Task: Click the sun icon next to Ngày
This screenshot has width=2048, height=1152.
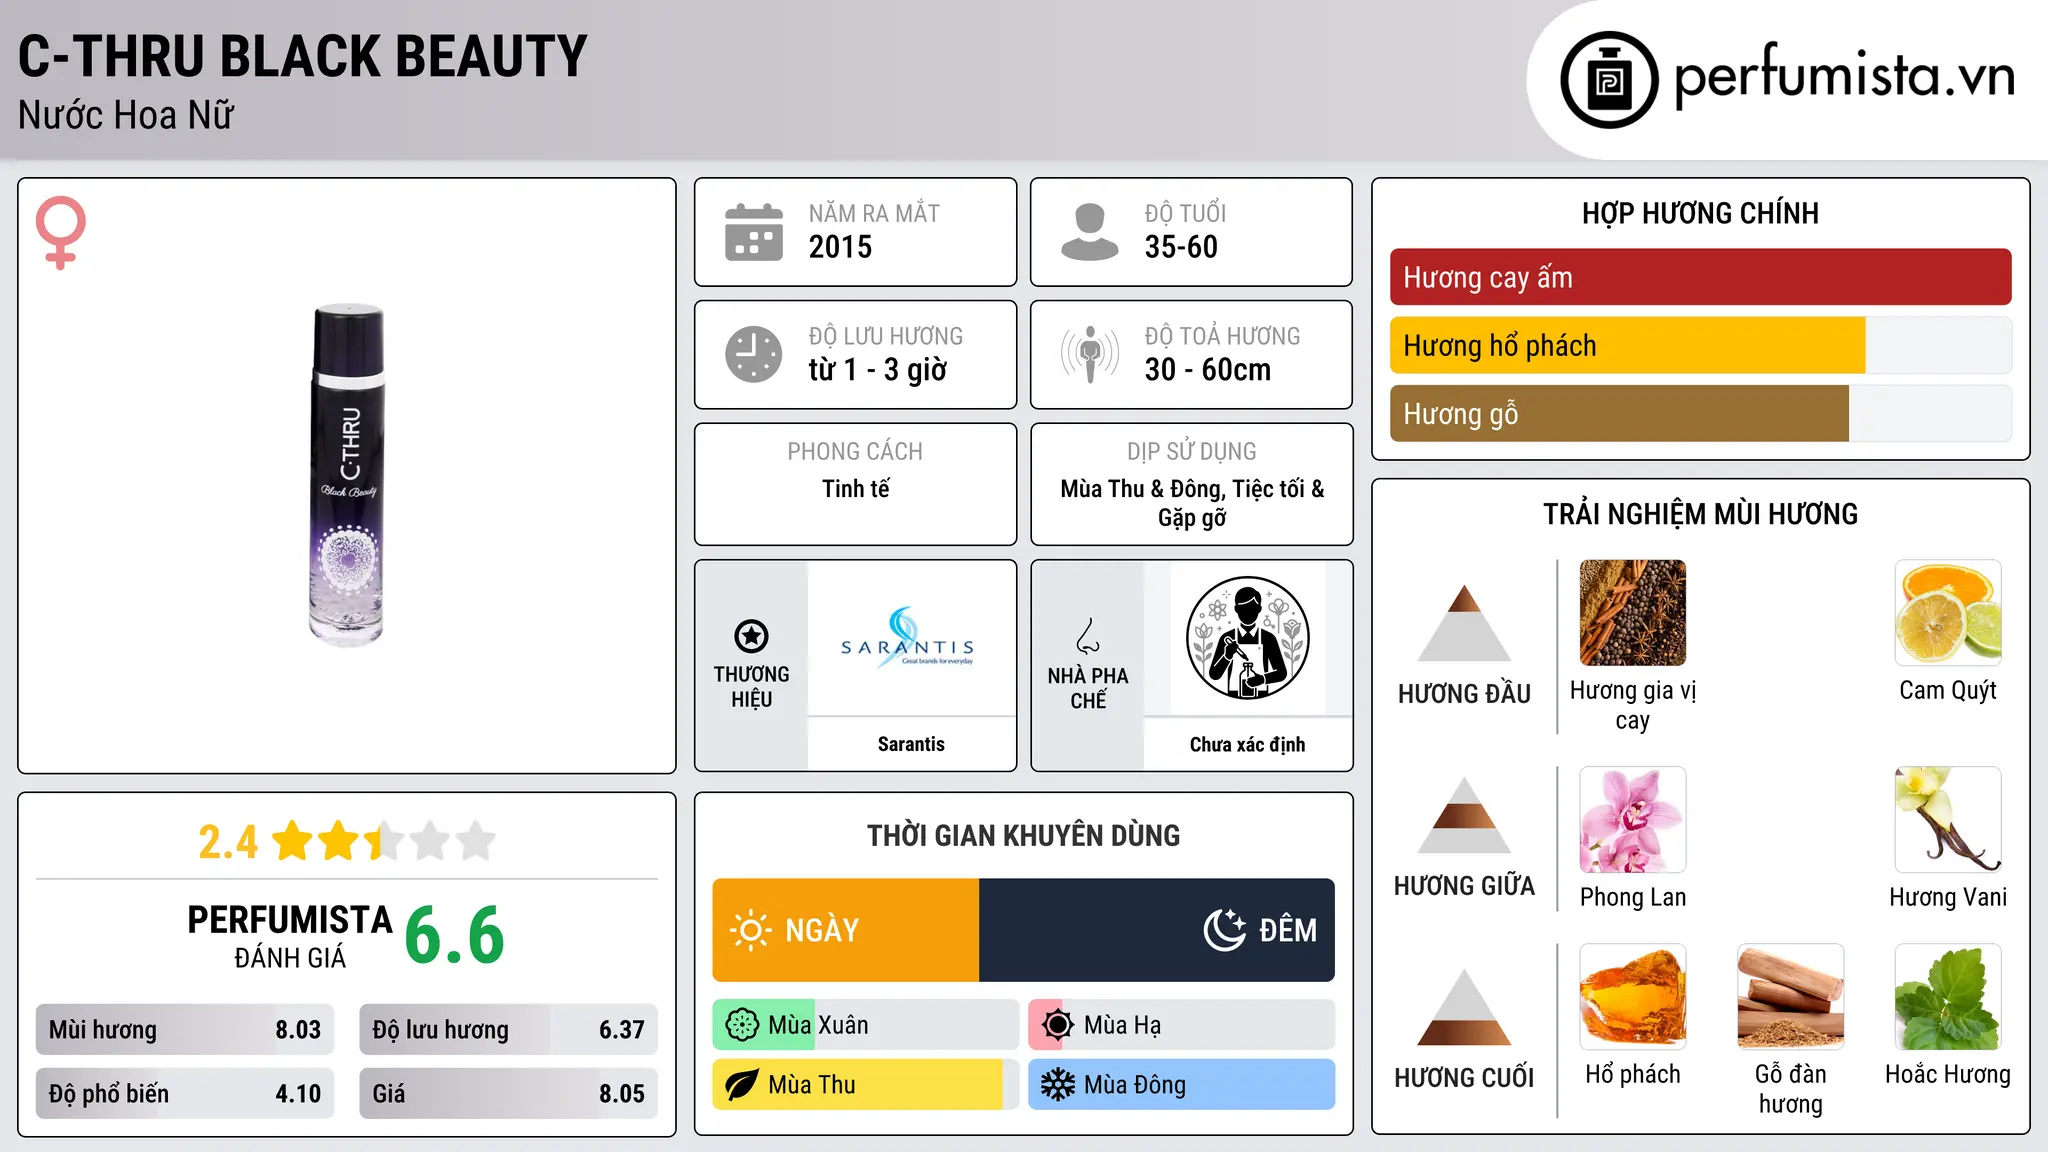Action: 750,930
